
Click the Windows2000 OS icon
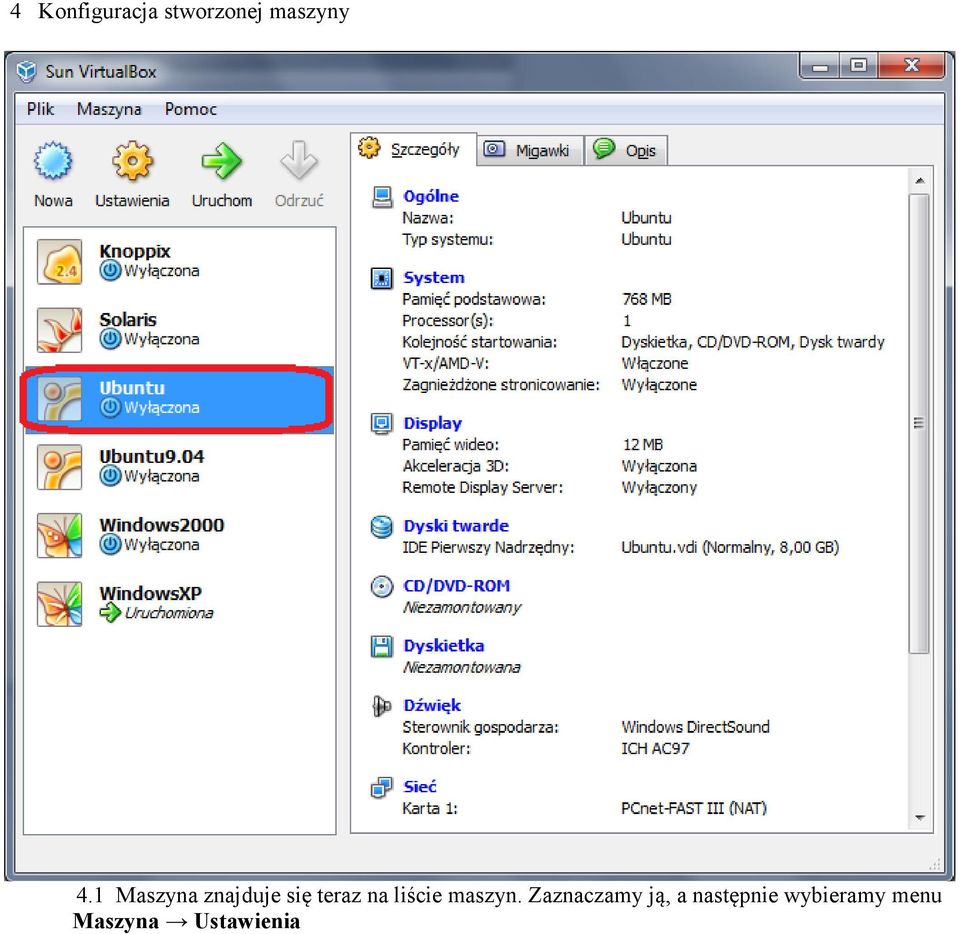point(59,536)
